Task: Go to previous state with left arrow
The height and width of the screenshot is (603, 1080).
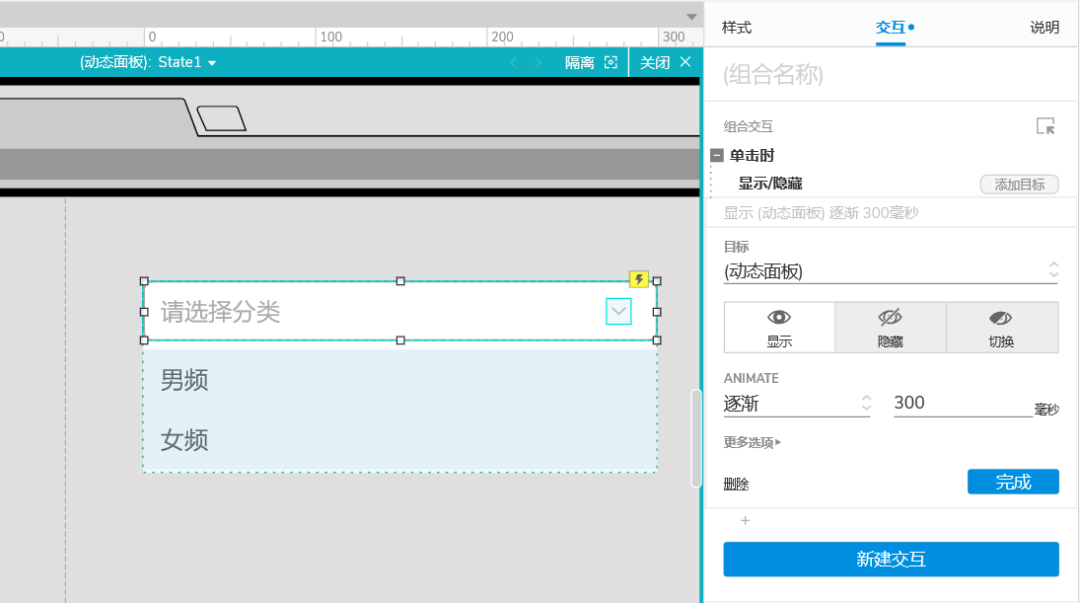Action: (x=513, y=63)
